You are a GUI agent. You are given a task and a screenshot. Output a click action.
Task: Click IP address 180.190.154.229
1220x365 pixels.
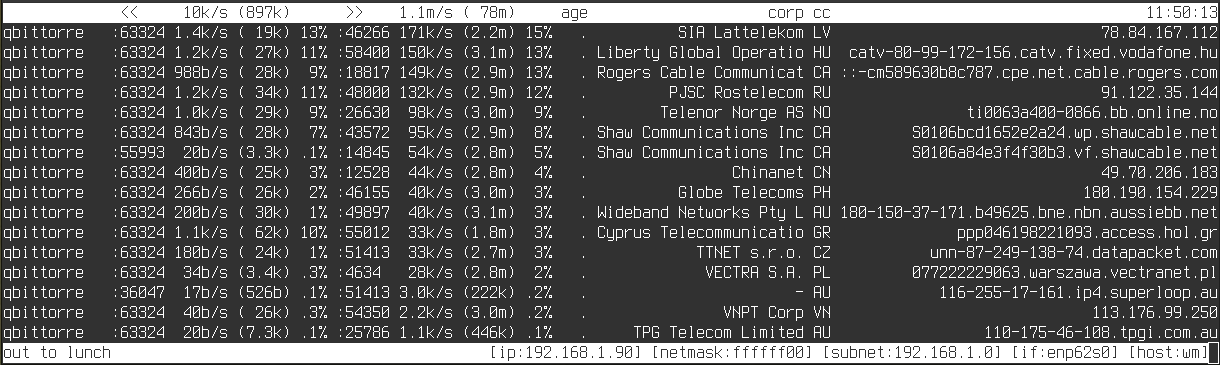click(1151, 192)
